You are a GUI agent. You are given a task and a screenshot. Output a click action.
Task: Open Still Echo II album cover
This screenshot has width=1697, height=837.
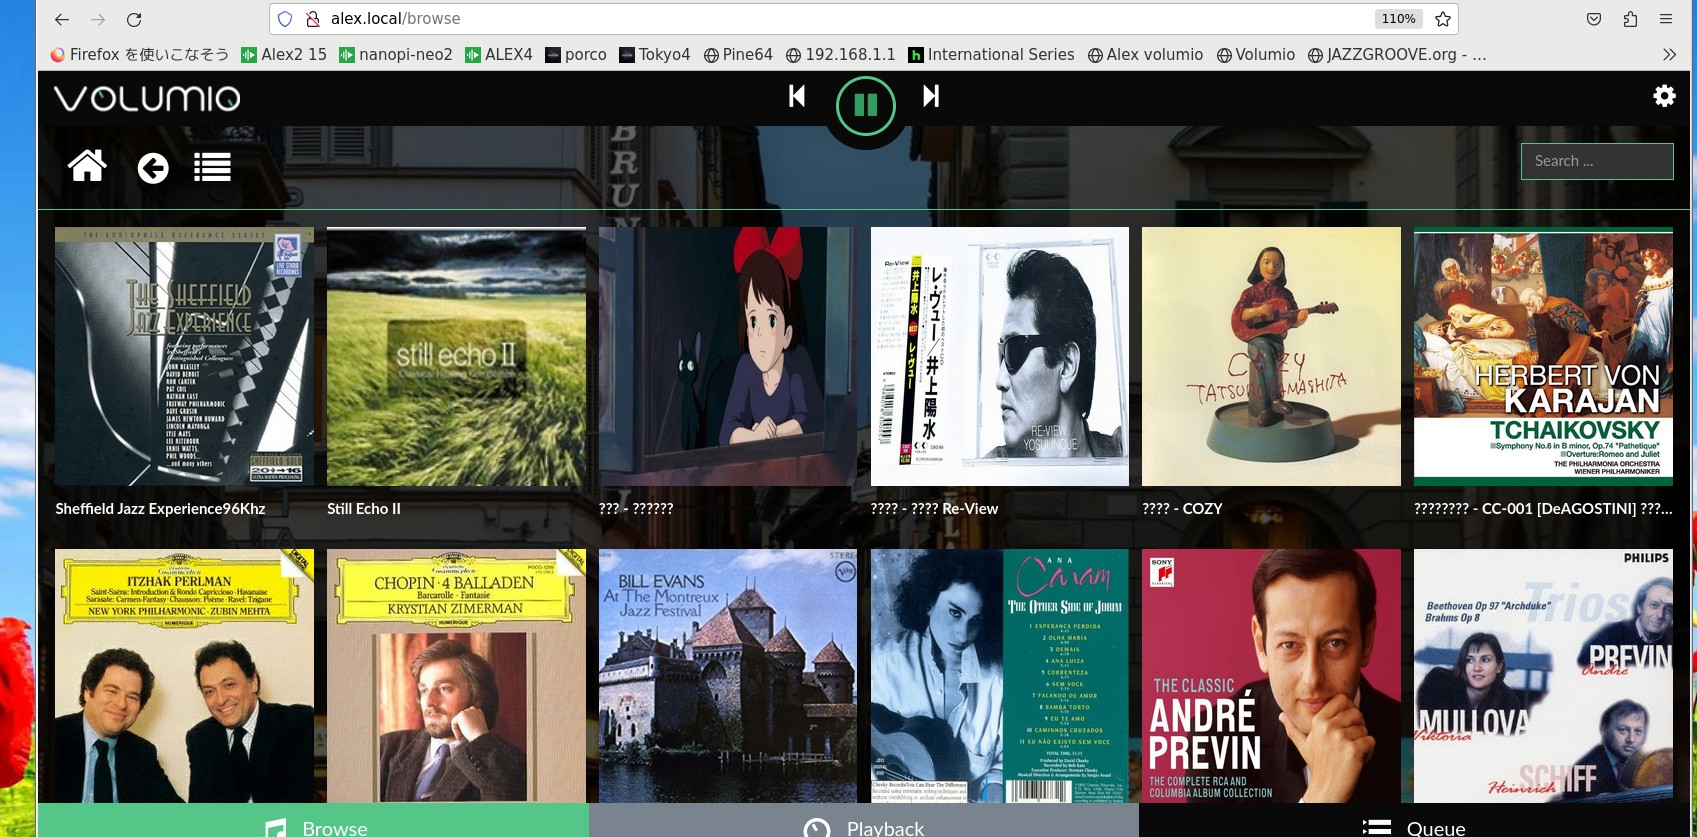[456, 356]
